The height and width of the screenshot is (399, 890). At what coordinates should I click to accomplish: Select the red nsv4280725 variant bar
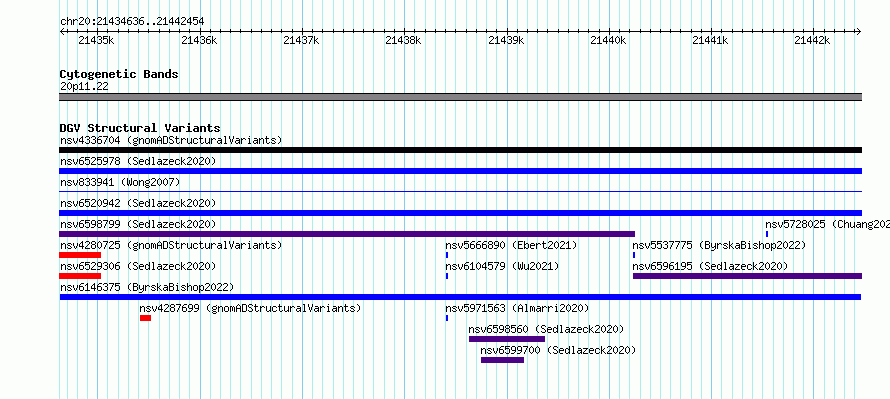80,255
